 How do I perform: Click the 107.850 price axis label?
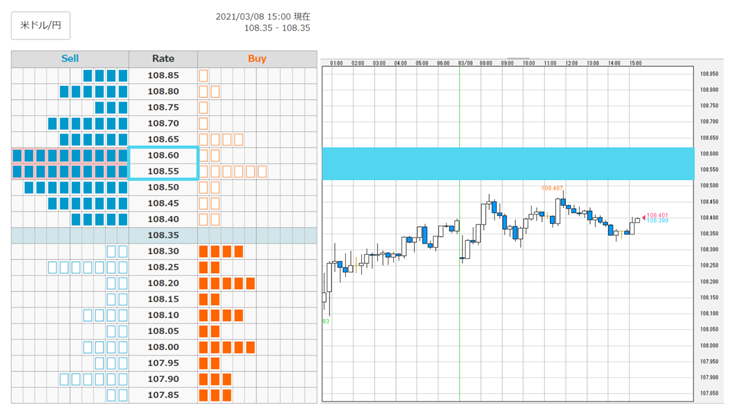(x=709, y=393)
